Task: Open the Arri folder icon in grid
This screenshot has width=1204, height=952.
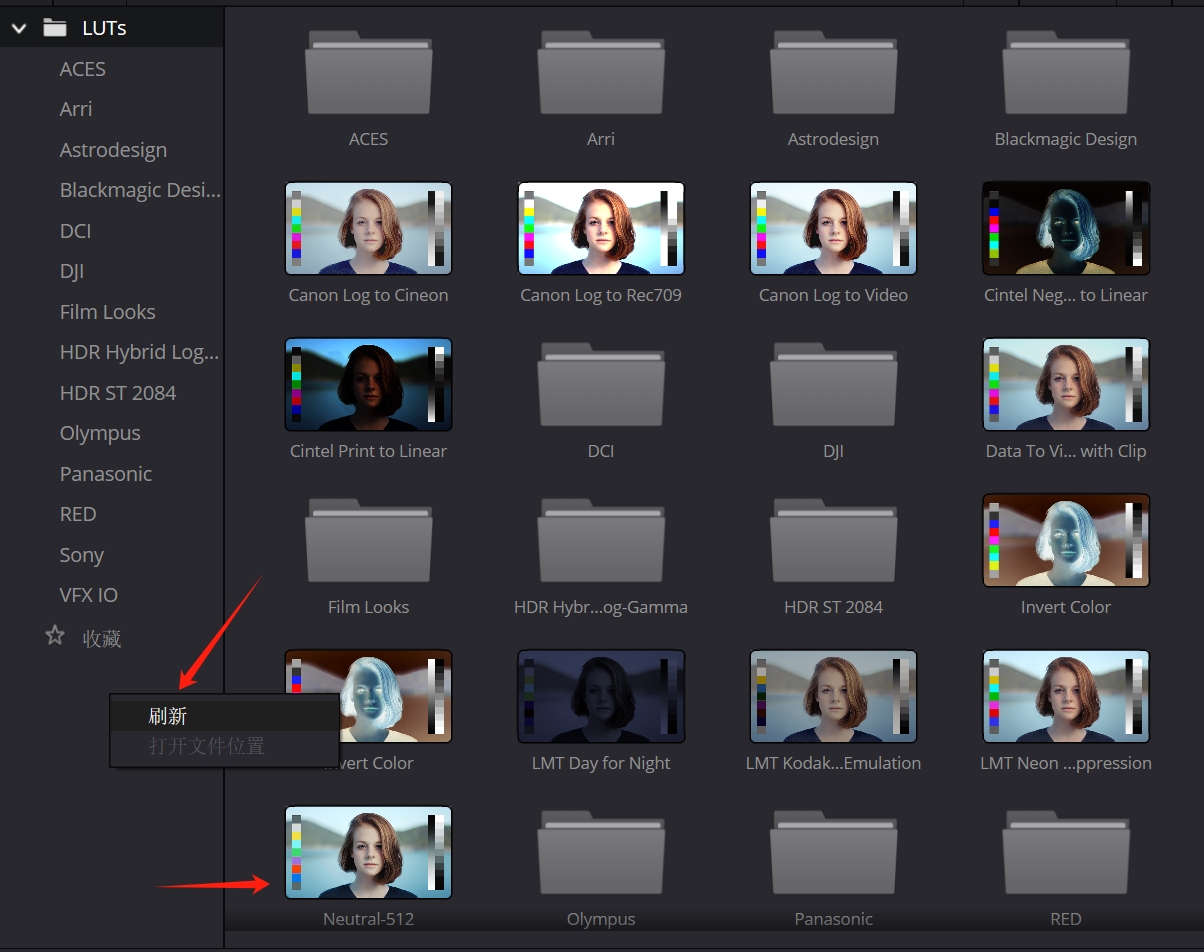Action: click(600, 73)
